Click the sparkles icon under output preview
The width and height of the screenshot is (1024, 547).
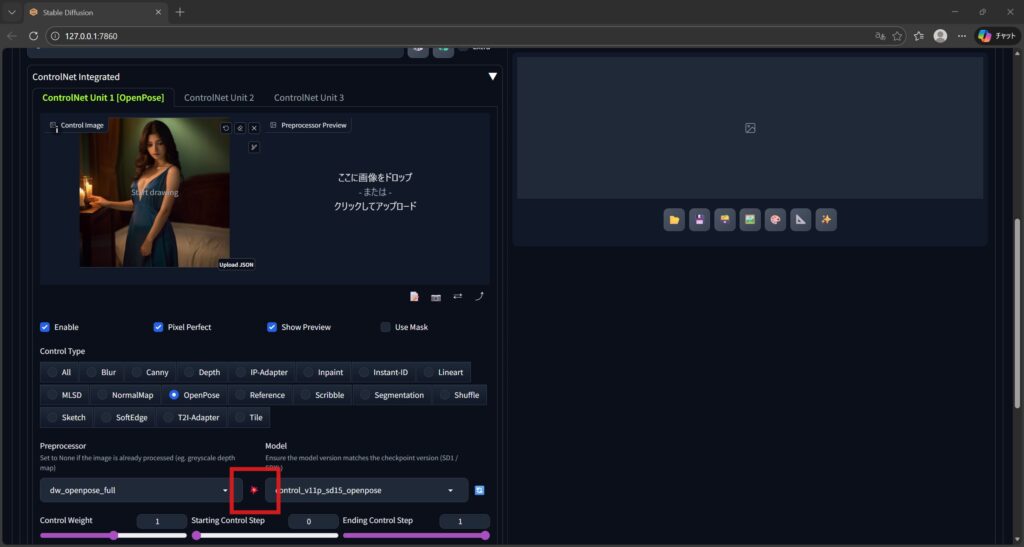click(x=825, y=219)
